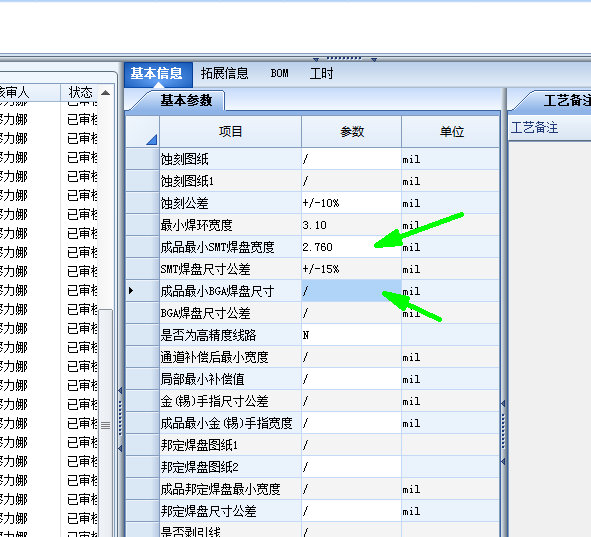Select the 邦定焊盘图纸2 row label
591x537 pixels.
pos(199,467)
